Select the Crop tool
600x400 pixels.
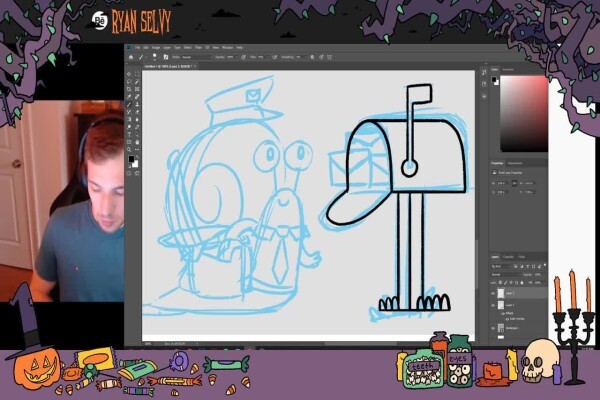129,89
